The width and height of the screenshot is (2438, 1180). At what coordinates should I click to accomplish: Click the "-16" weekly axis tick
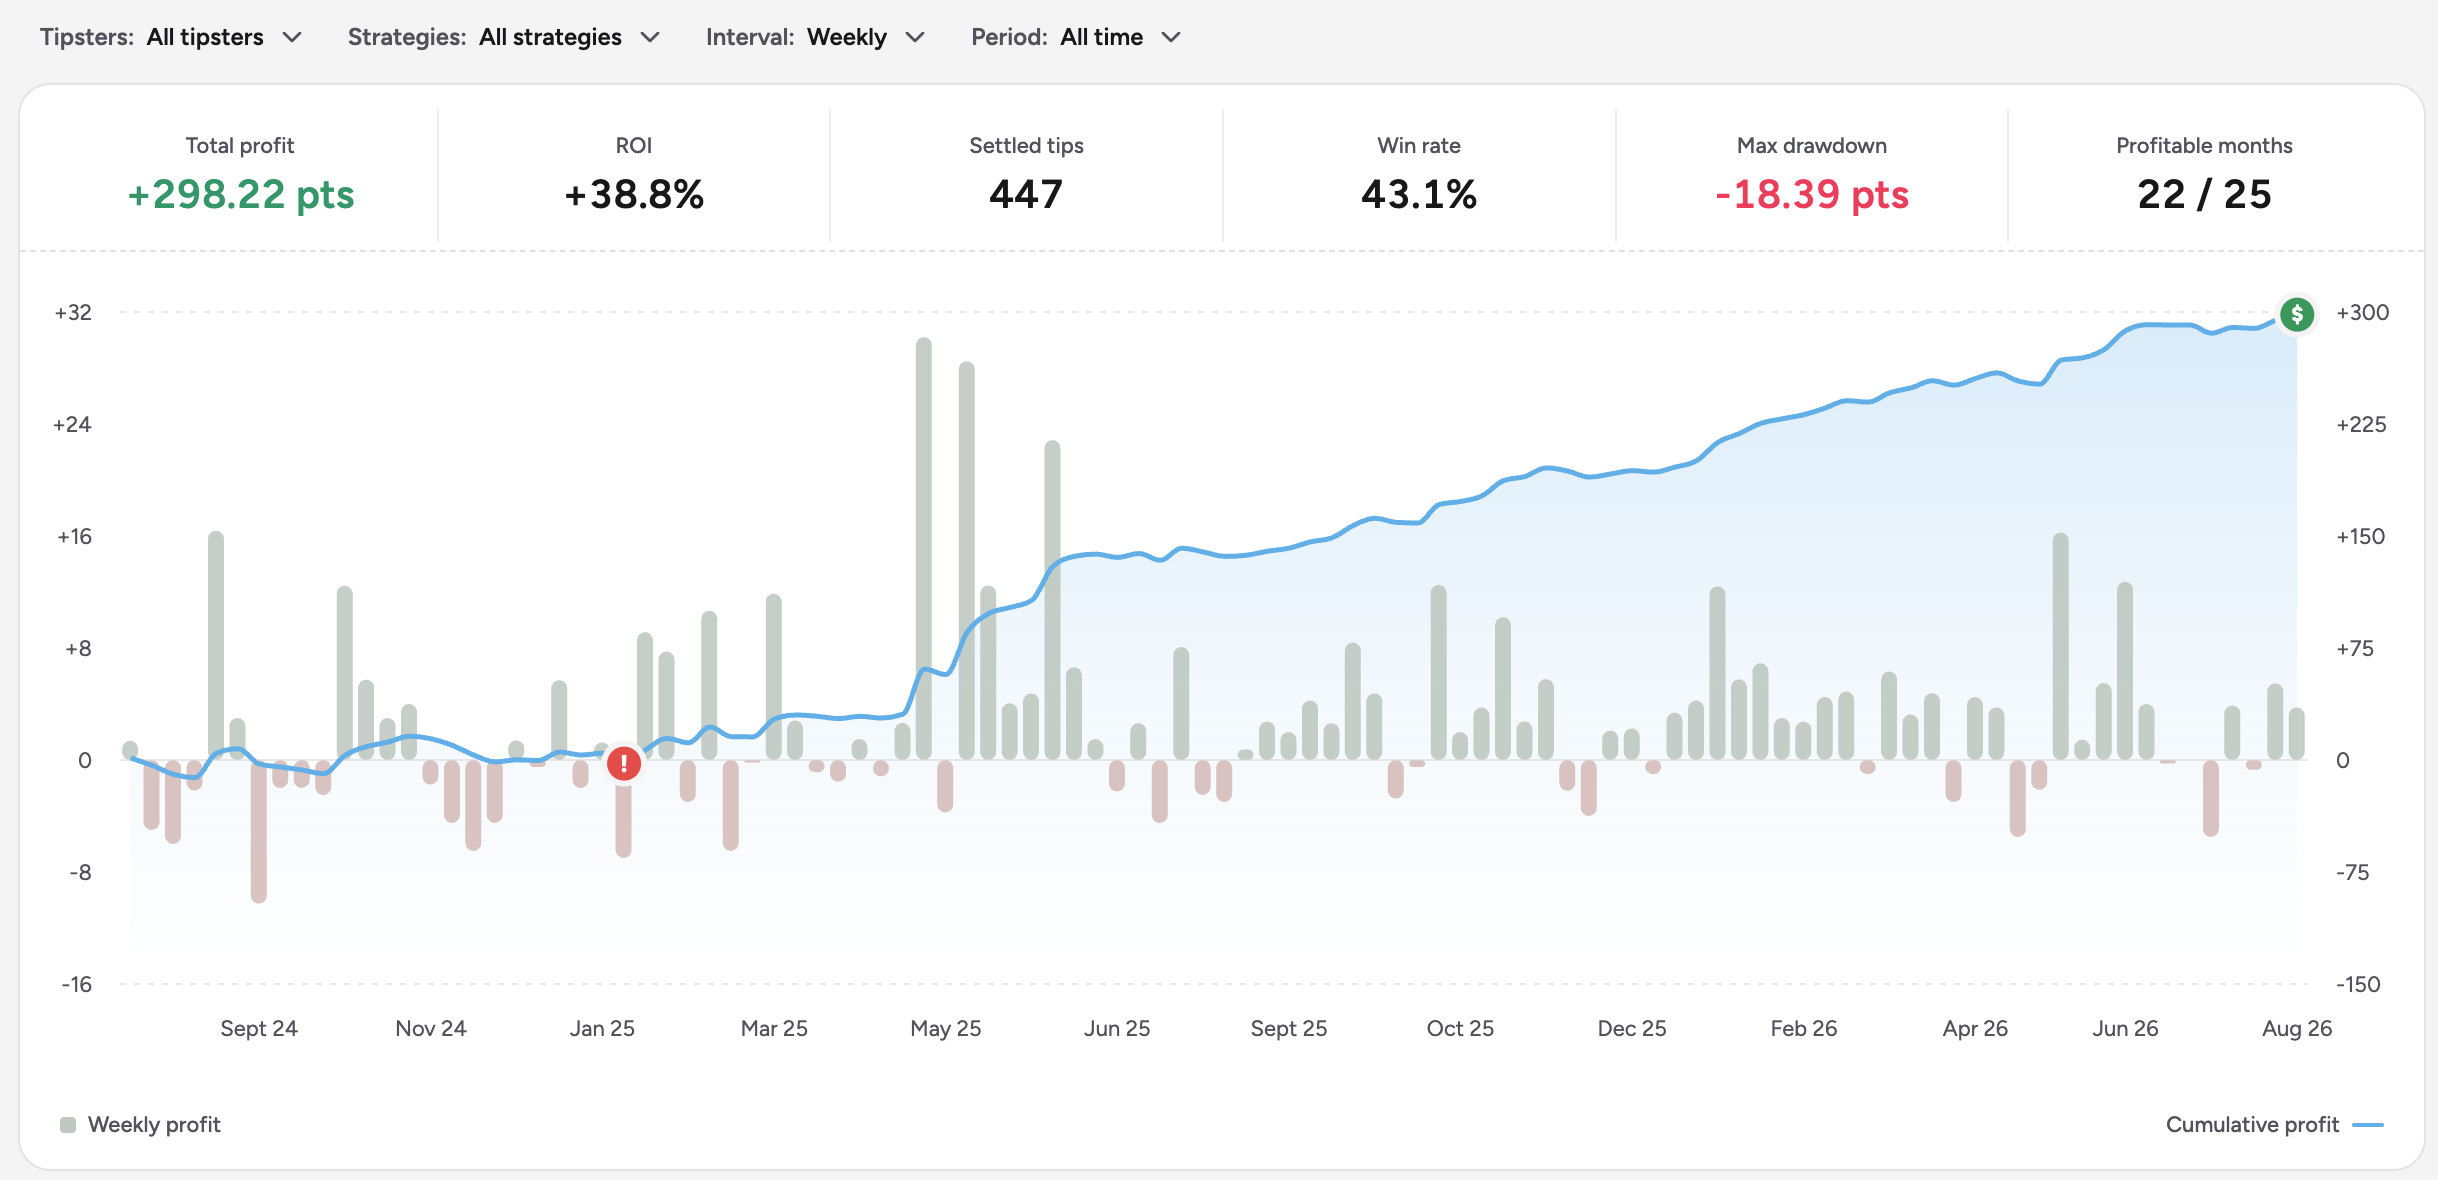[76, 984]
